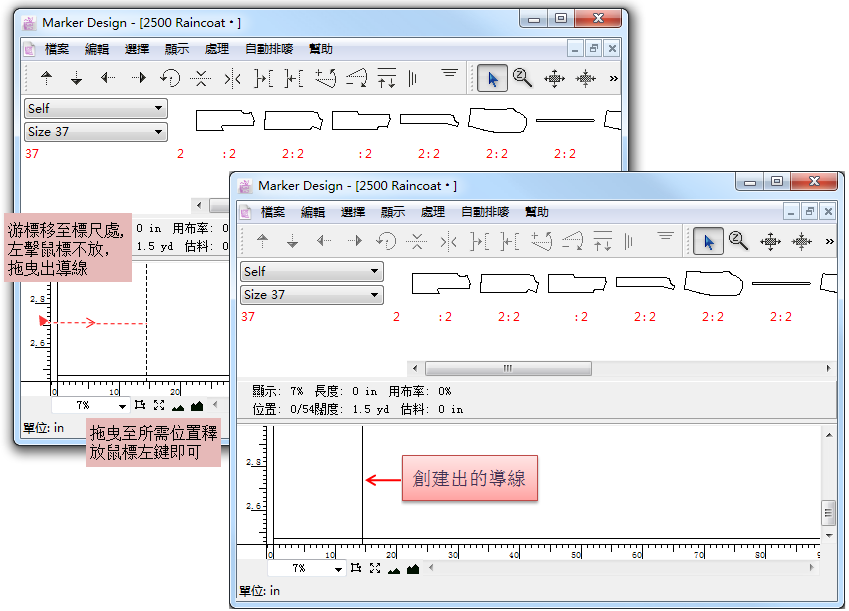Click the front window's vertical scrollbar thumb

828,513
